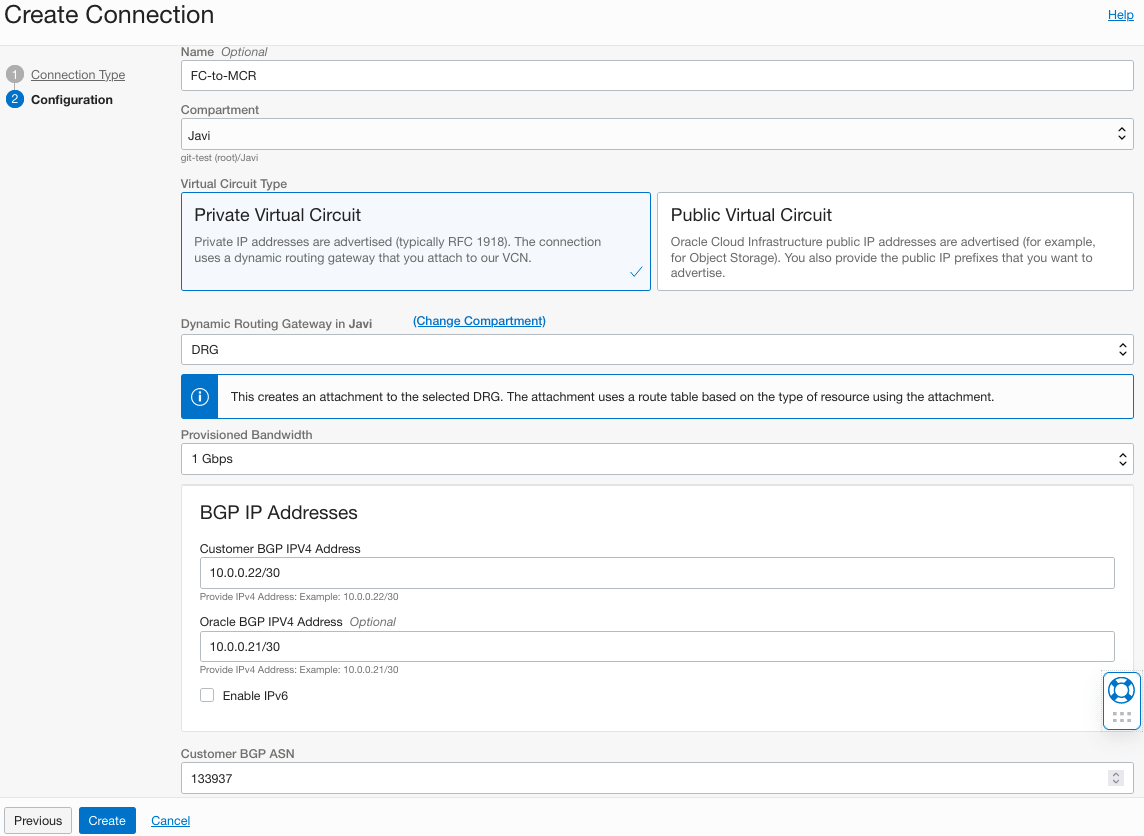Screen dimensions: 1144x836
Task: Click the Customer BGP IPV4 Address field
Action: [x=656, y=573]
